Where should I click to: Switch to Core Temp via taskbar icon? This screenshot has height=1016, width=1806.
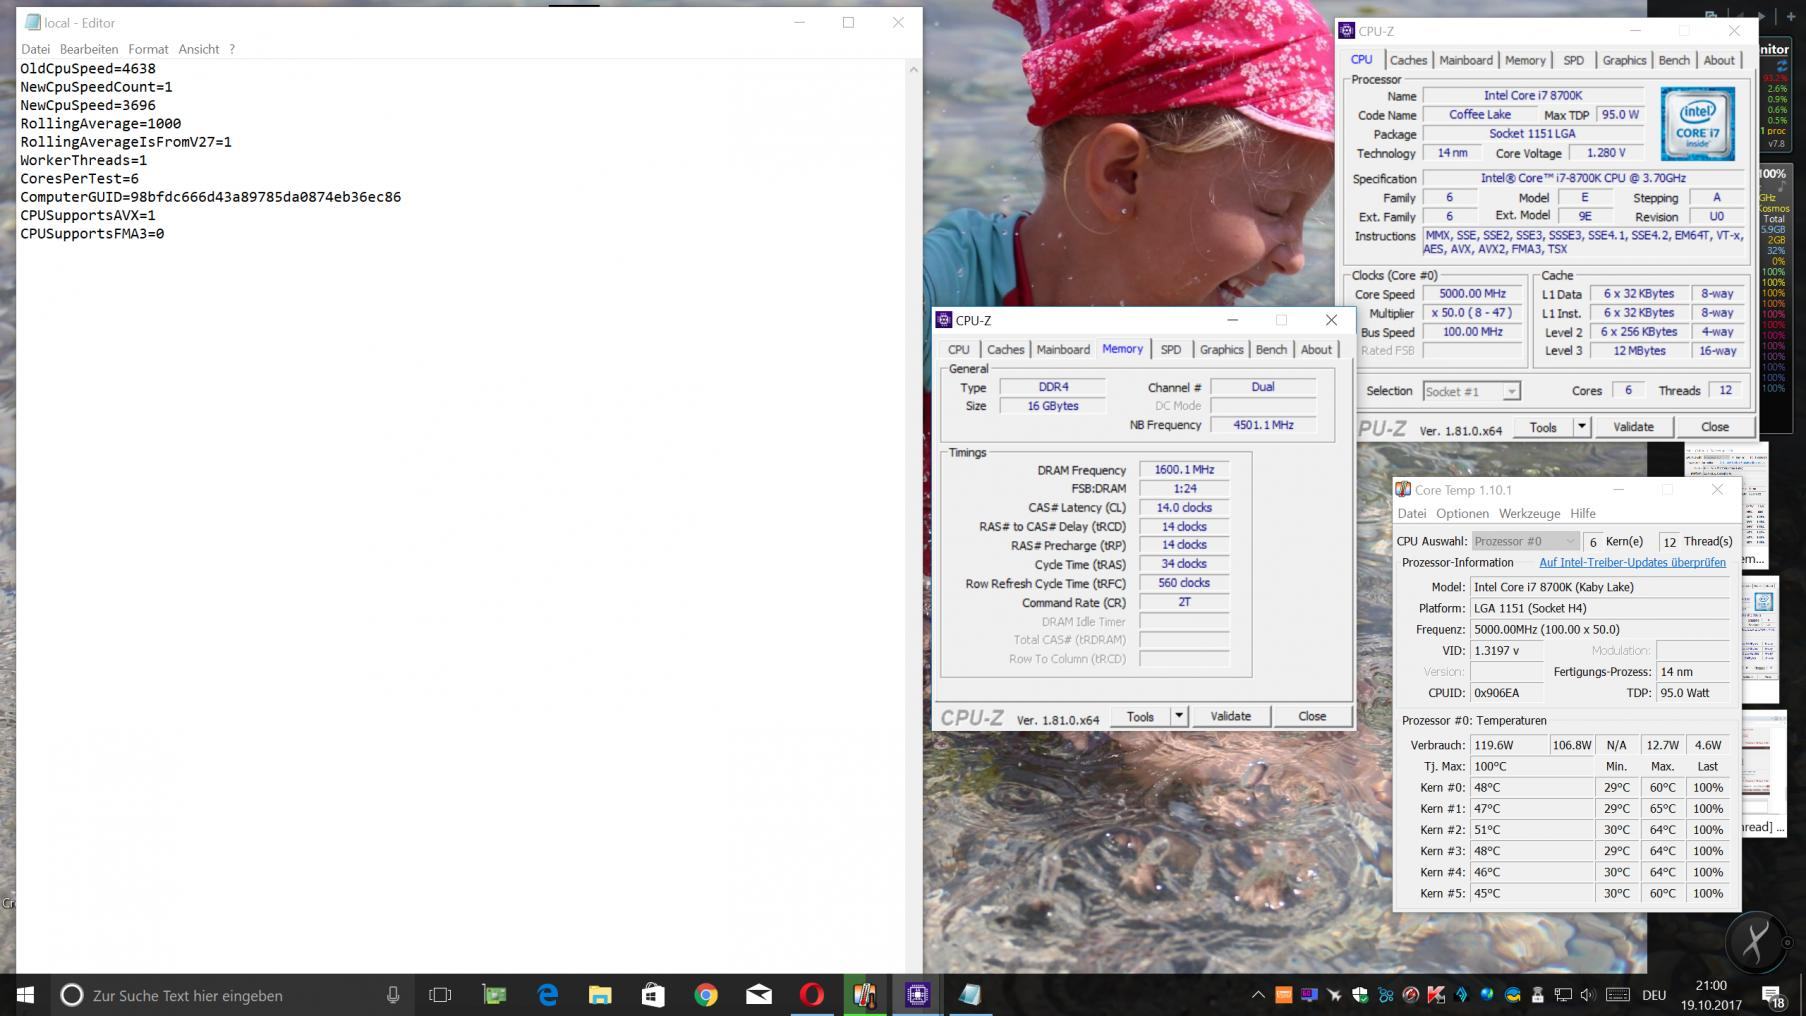865,995
